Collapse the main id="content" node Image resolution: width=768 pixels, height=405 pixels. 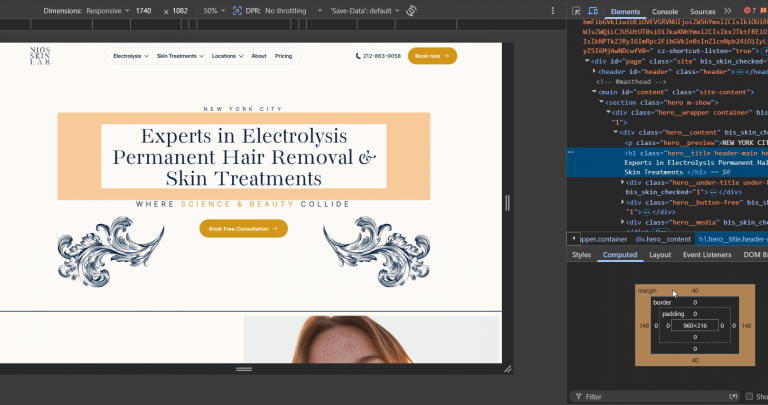click(x=594, y=92)
